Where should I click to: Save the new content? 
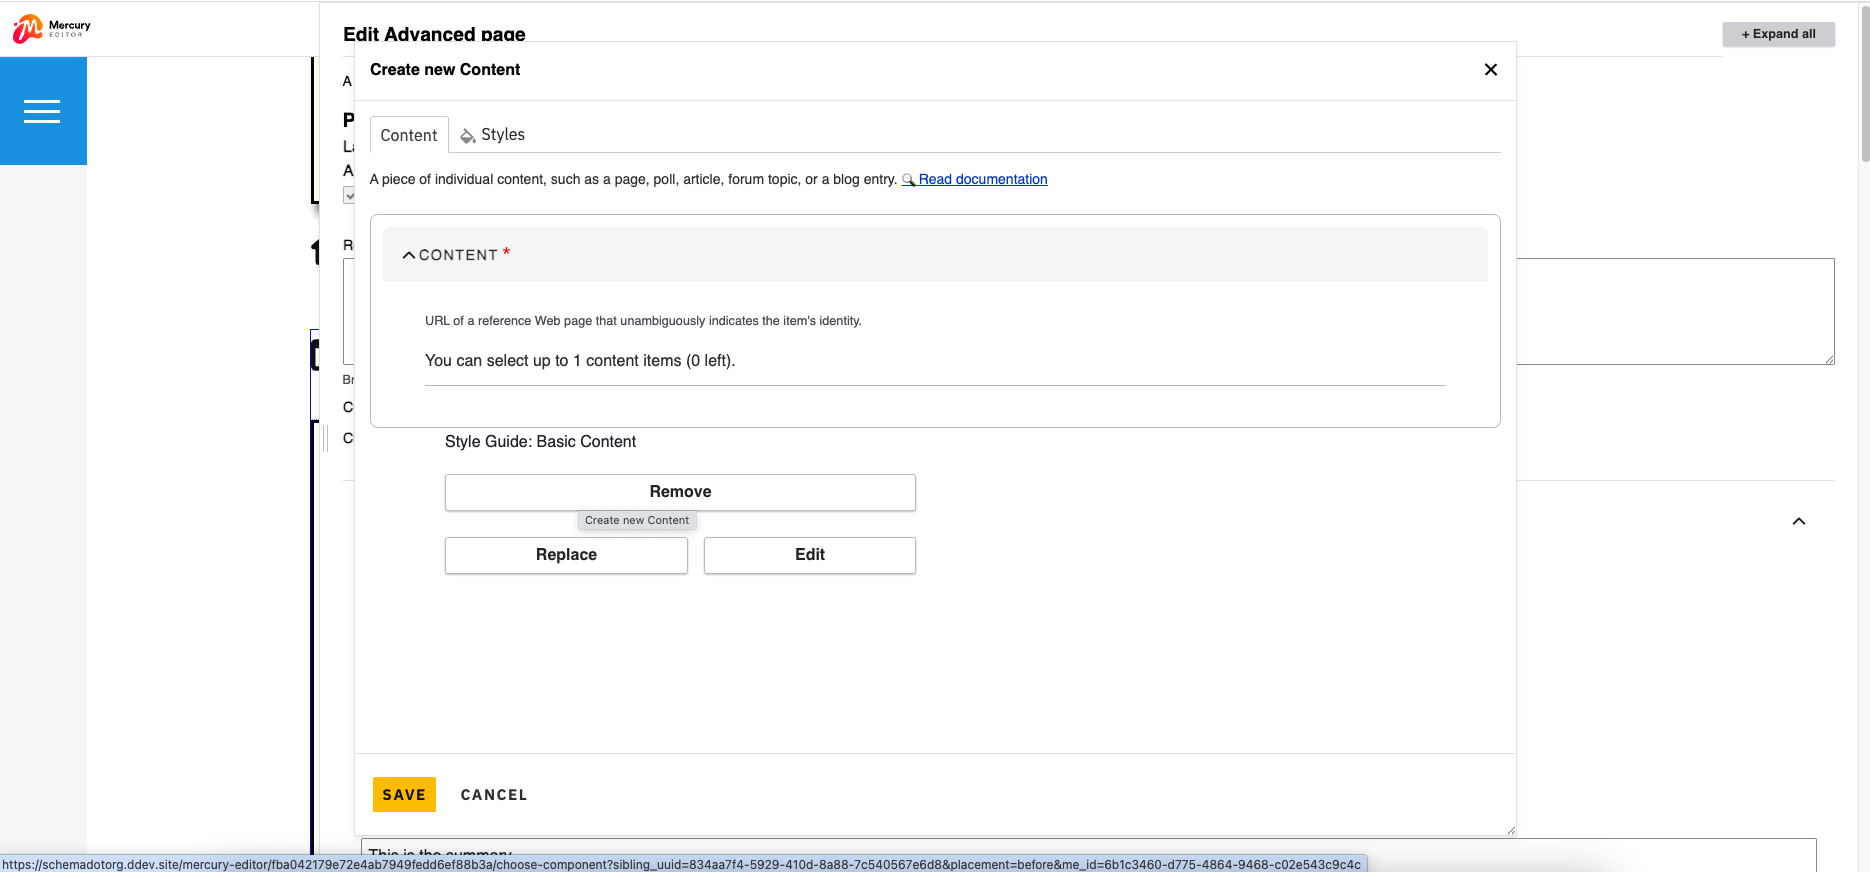[404, 795]
